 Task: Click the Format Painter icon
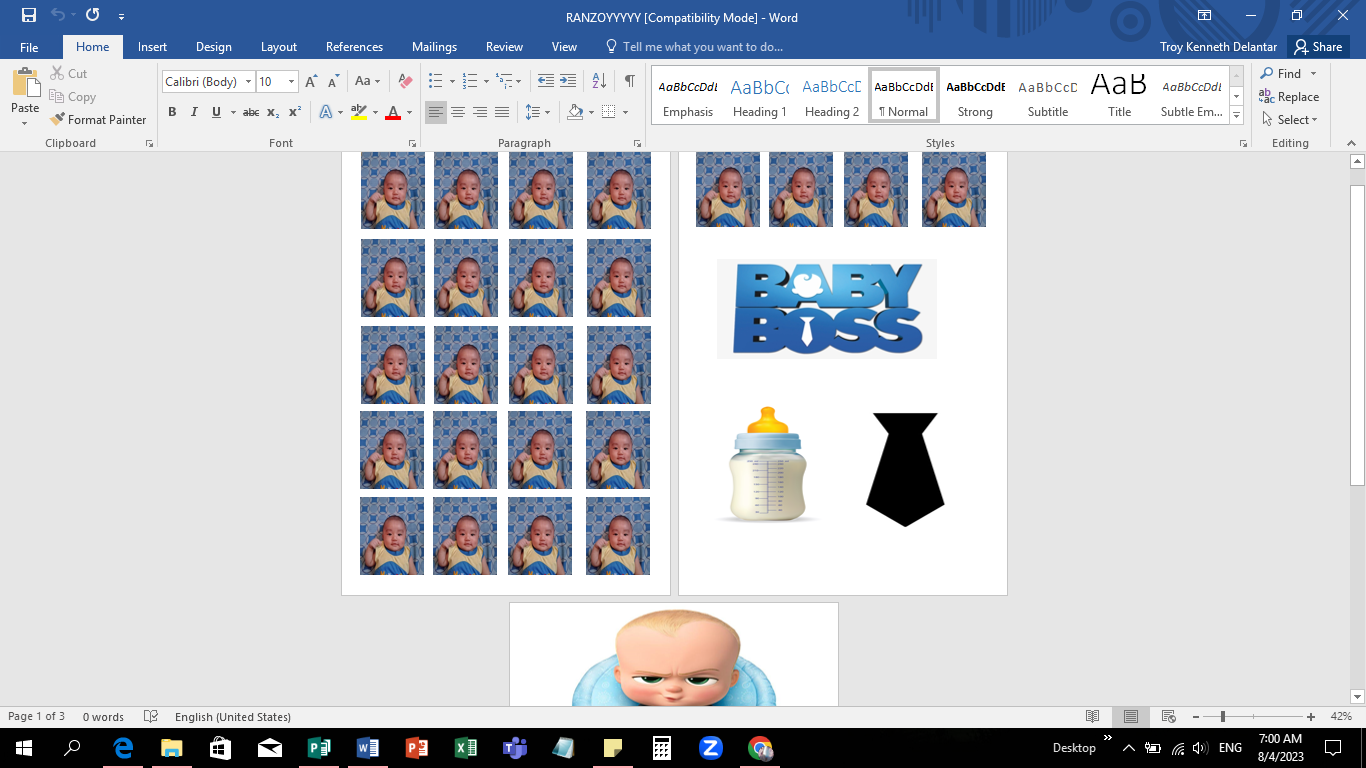tap(55, 119)
